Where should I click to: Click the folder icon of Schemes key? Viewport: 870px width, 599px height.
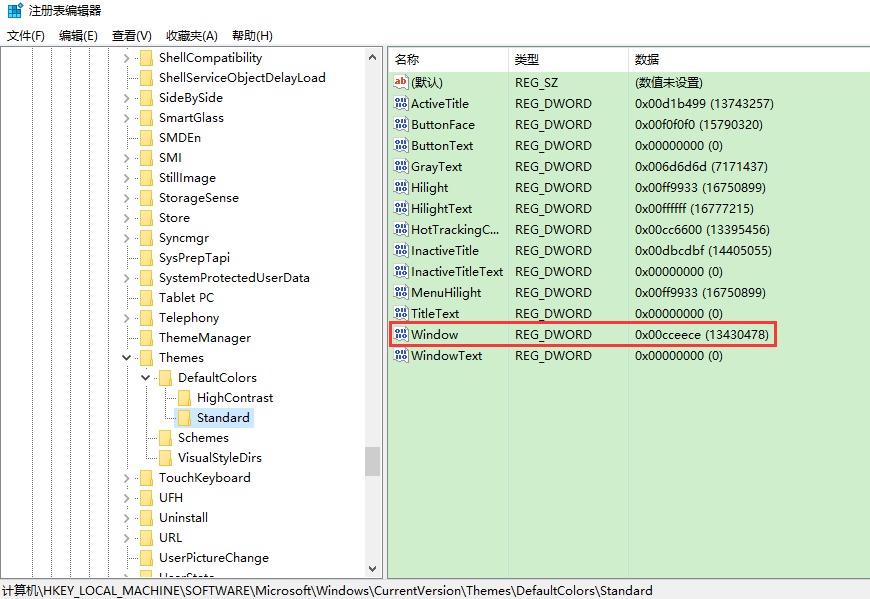(x=165, y=438)
